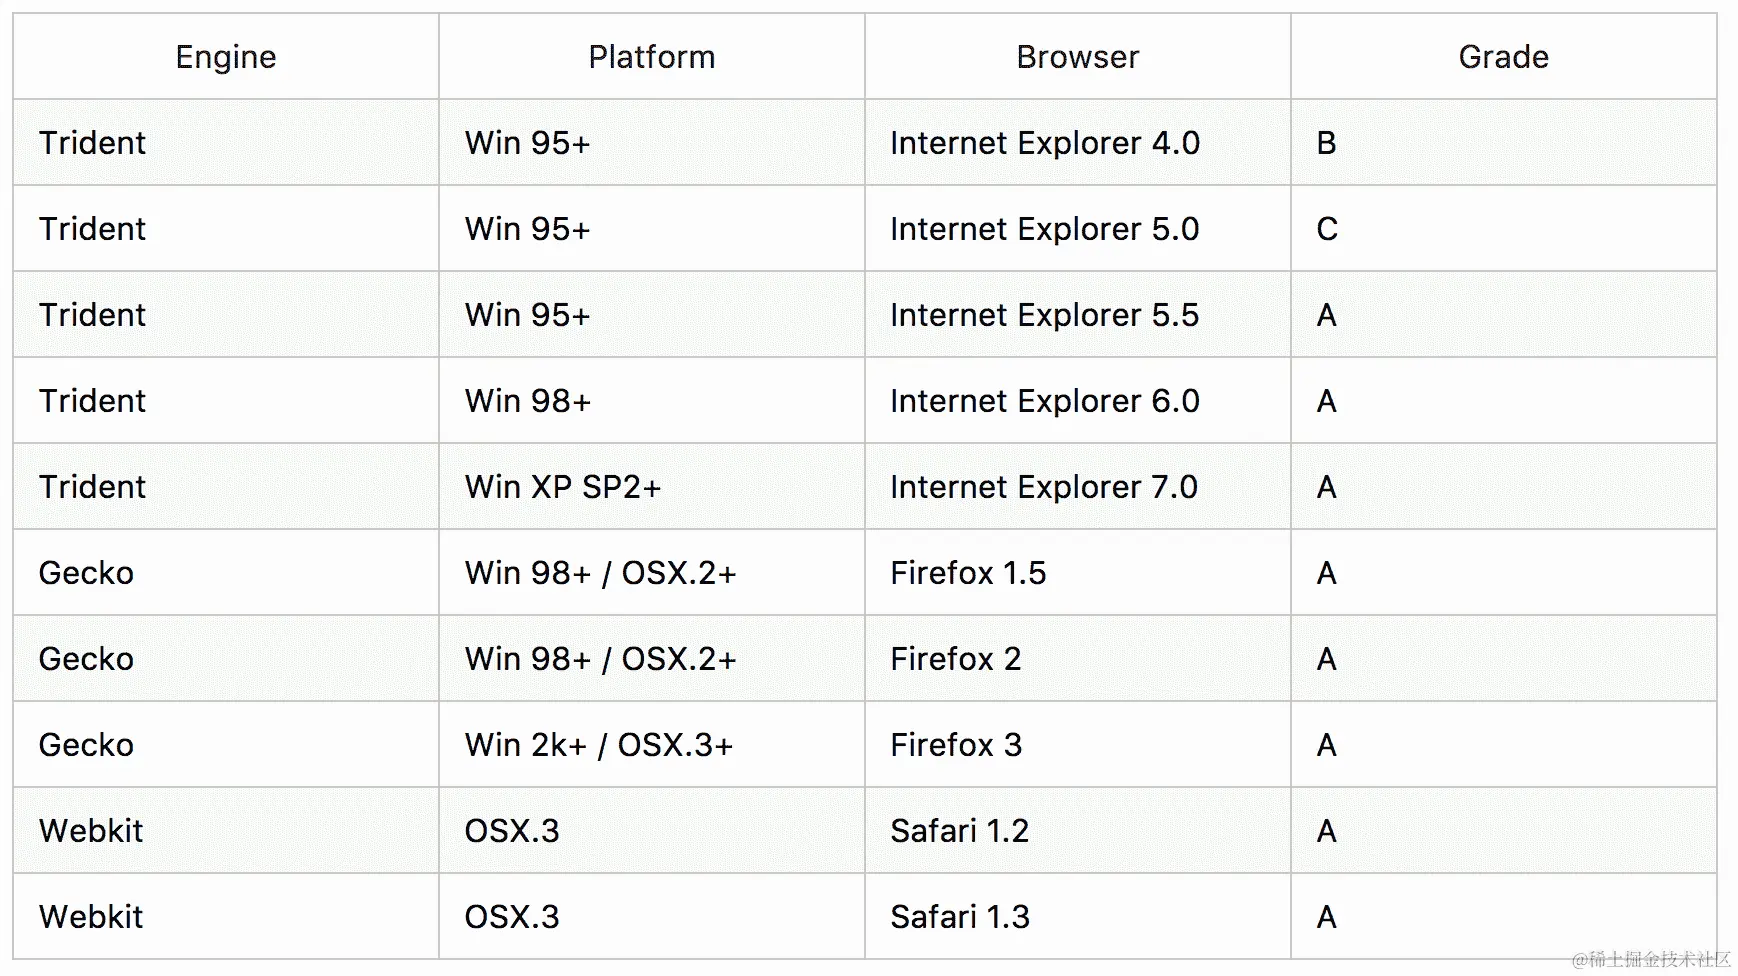Click the Safari 1.3 browser cell
This screenshot has height=976, width=1738.
960,917
